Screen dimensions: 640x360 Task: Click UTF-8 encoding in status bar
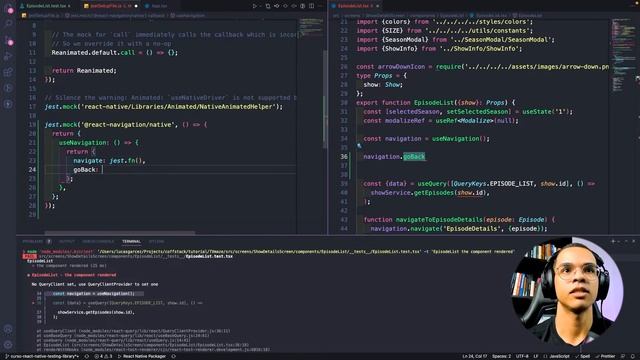click(522, 356)
